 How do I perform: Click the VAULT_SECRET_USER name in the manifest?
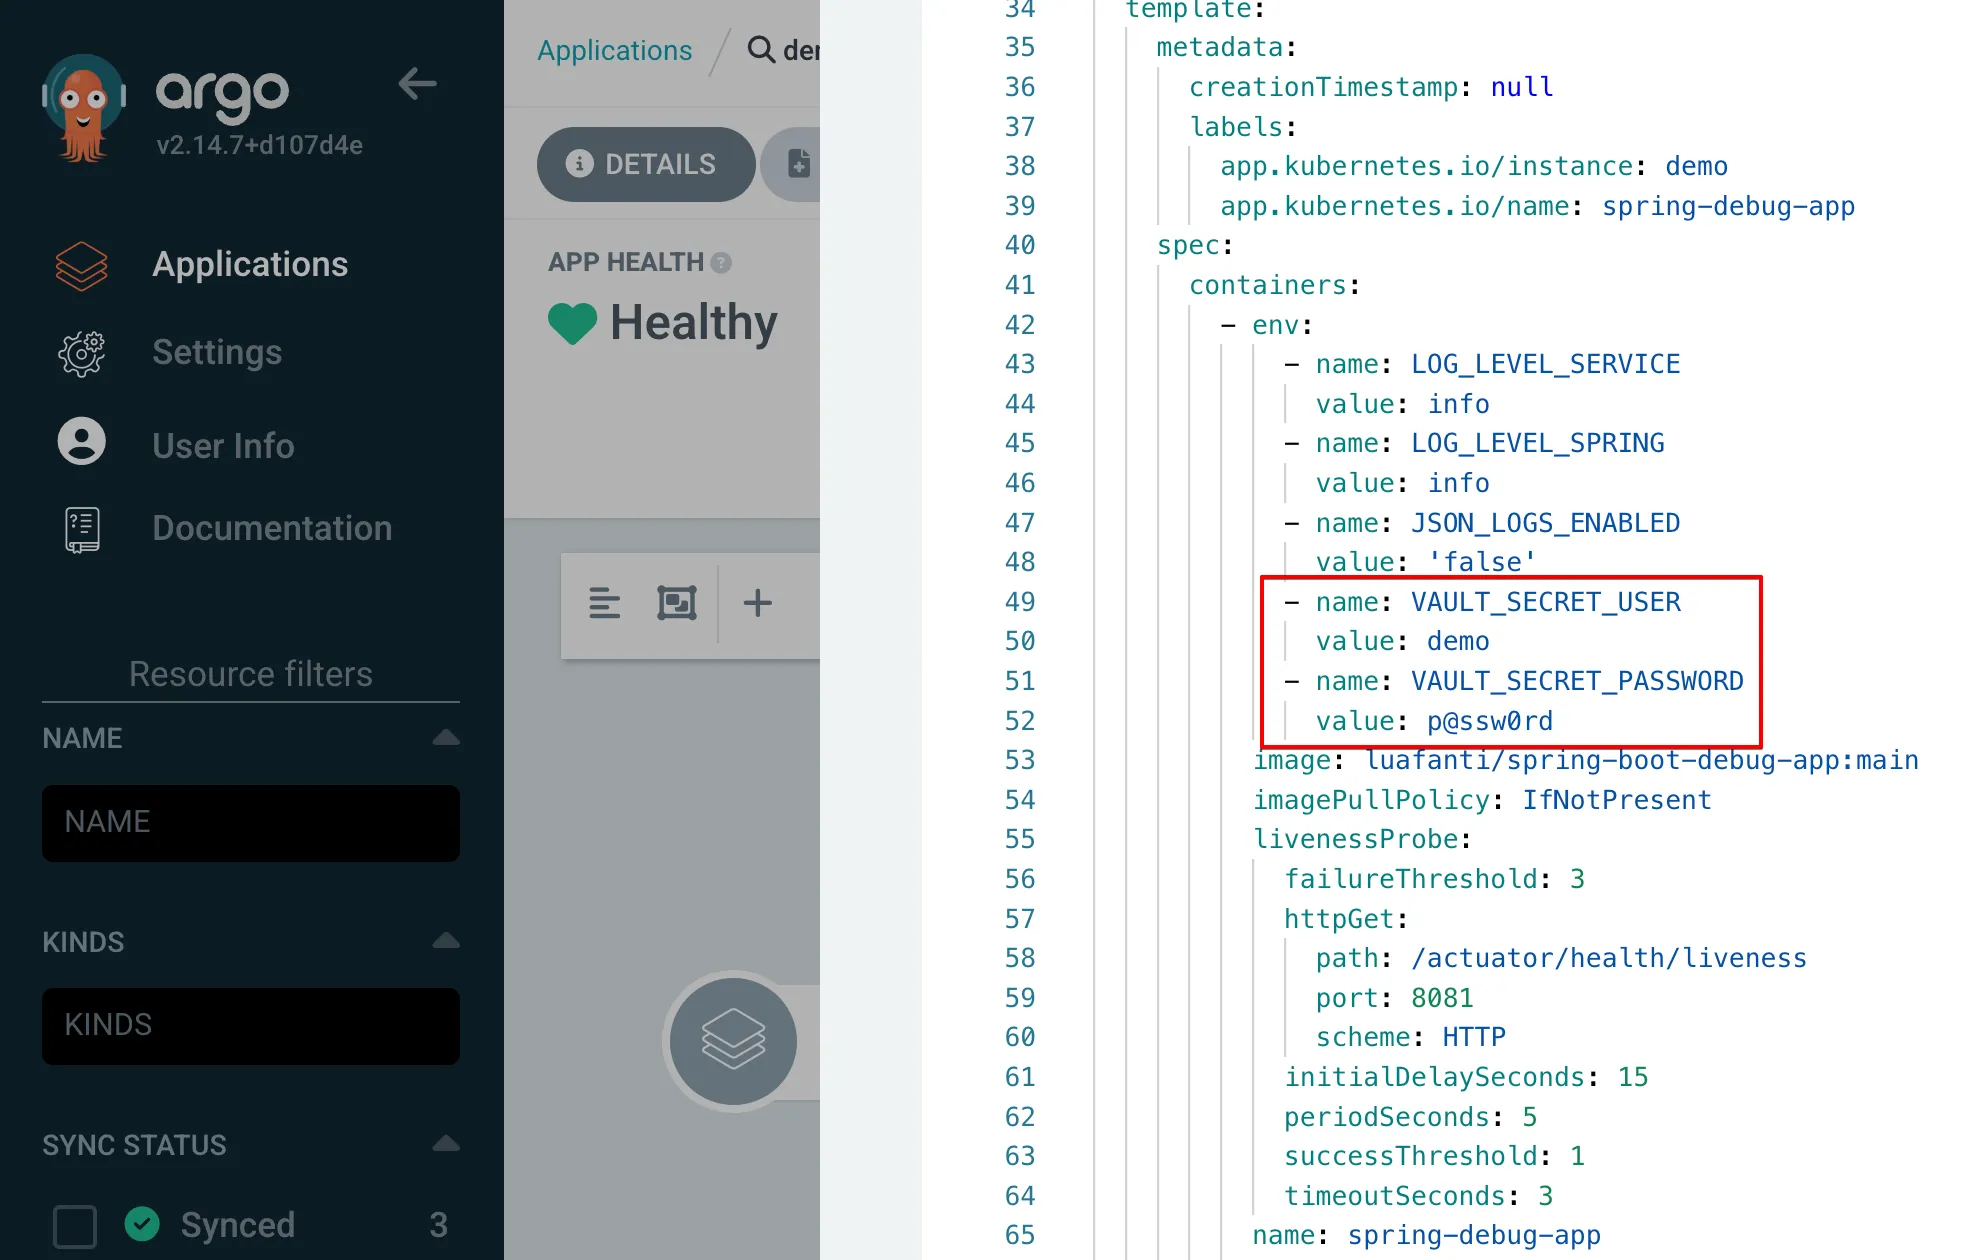pyautogui.click(x=1545, y=602)
